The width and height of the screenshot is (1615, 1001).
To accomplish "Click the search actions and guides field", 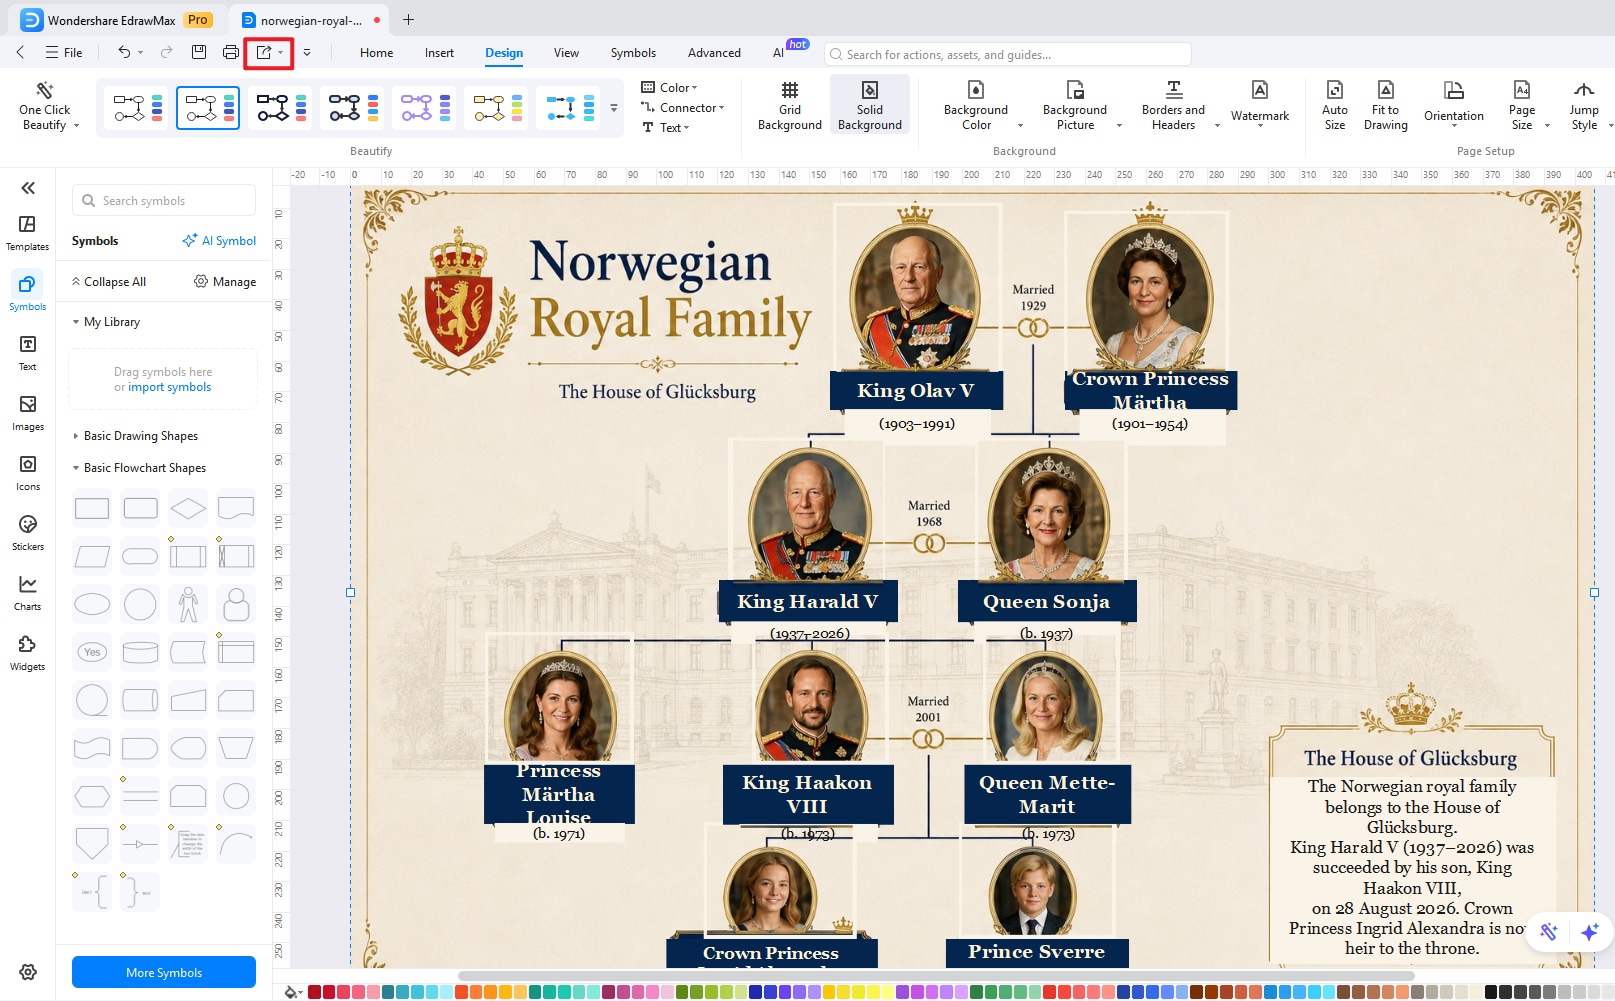I will 1007,54.
